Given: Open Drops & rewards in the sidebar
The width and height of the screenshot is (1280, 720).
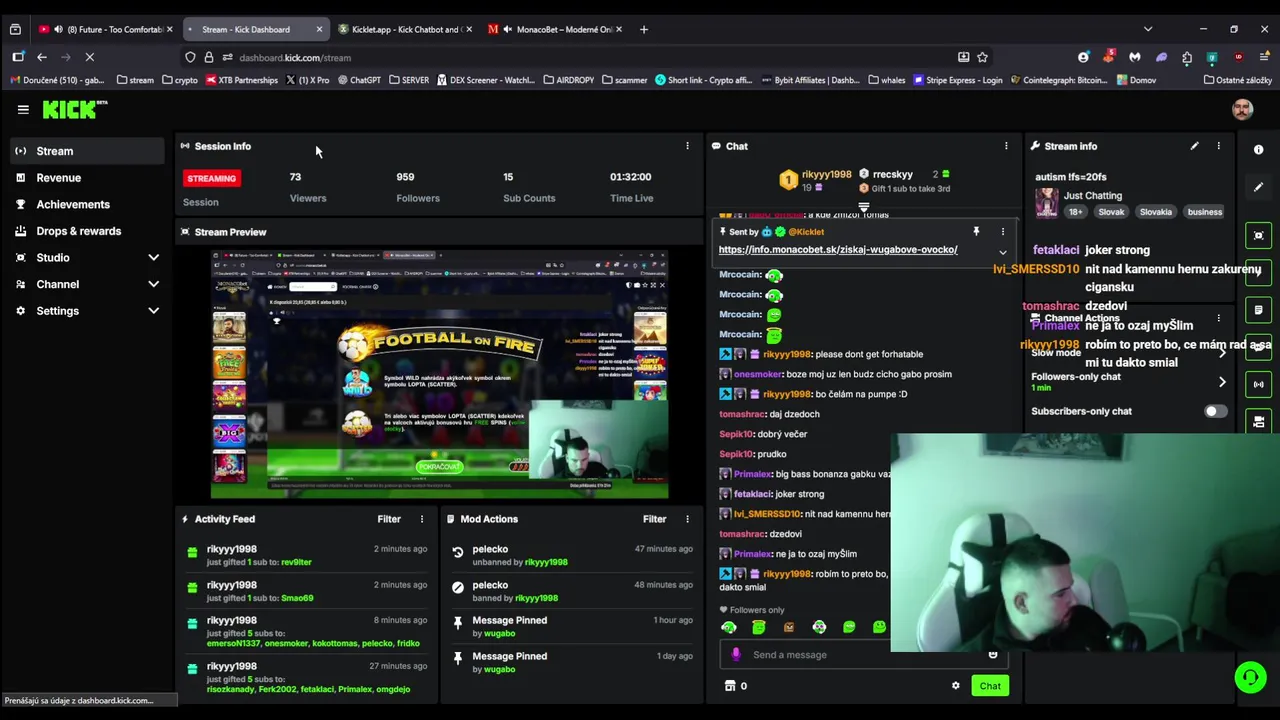Looking at the screenshot, I should point(85,231).
